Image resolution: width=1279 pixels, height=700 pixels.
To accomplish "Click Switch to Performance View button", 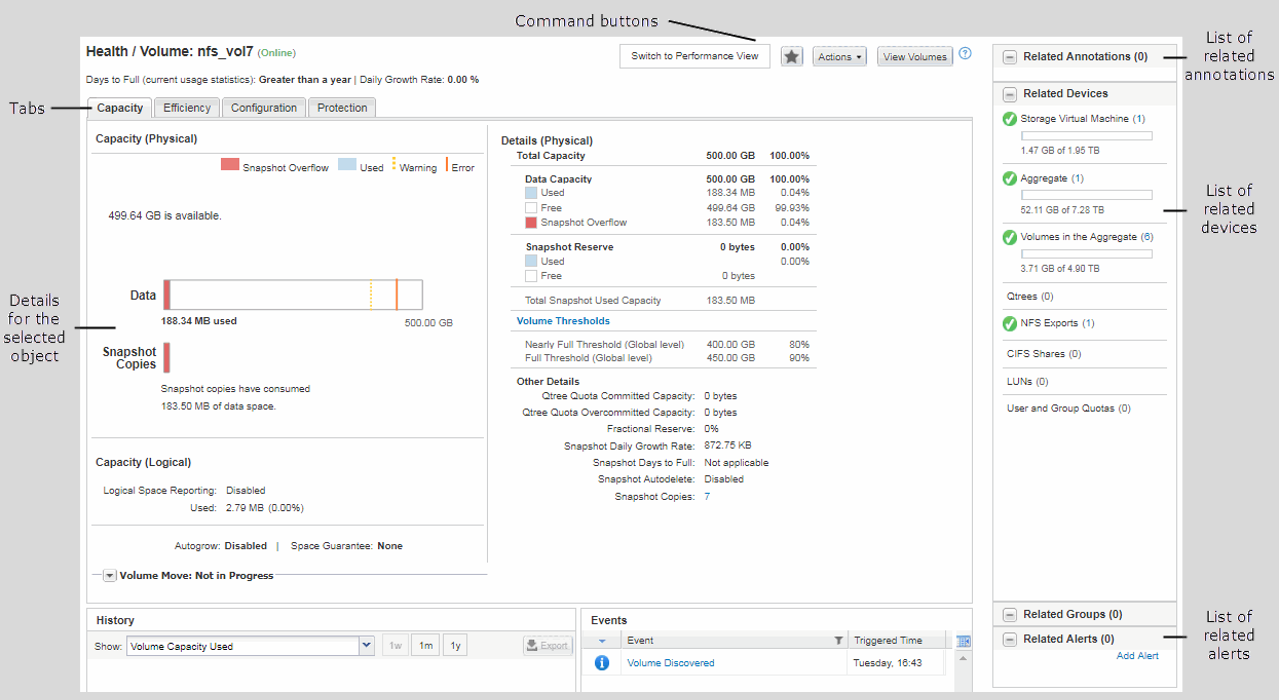I will click(695, 57).
